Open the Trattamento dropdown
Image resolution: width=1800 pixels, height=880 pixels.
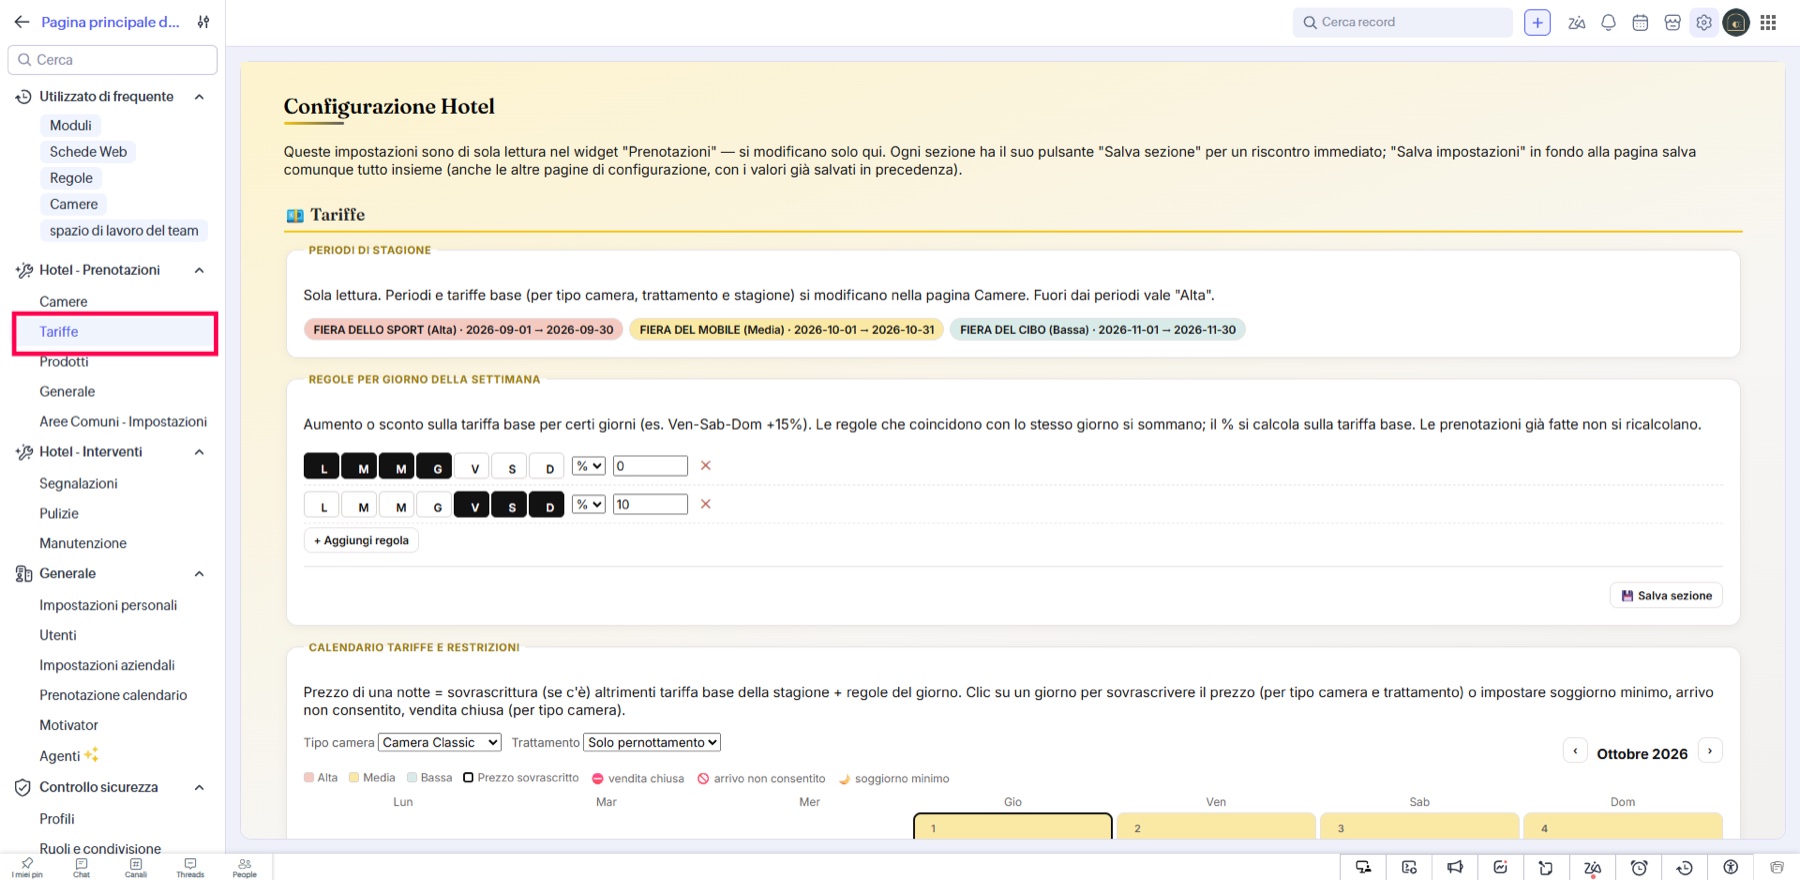pos(652,742)
